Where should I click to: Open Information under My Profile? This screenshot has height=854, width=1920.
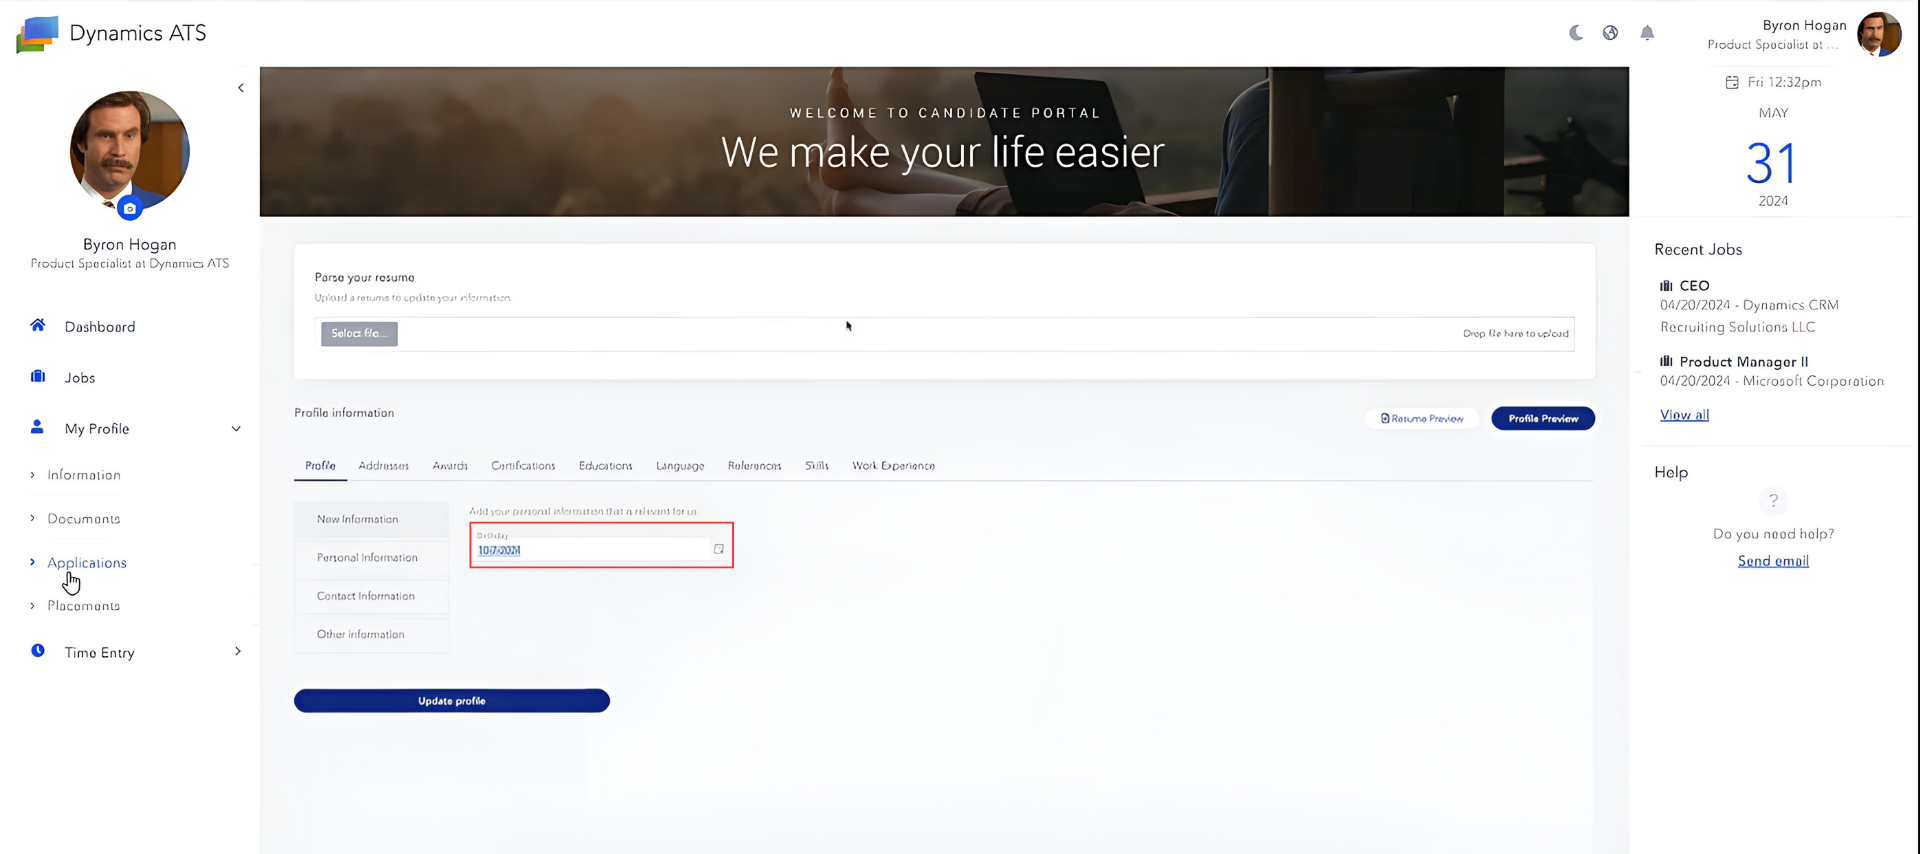[x=84, y=475]
